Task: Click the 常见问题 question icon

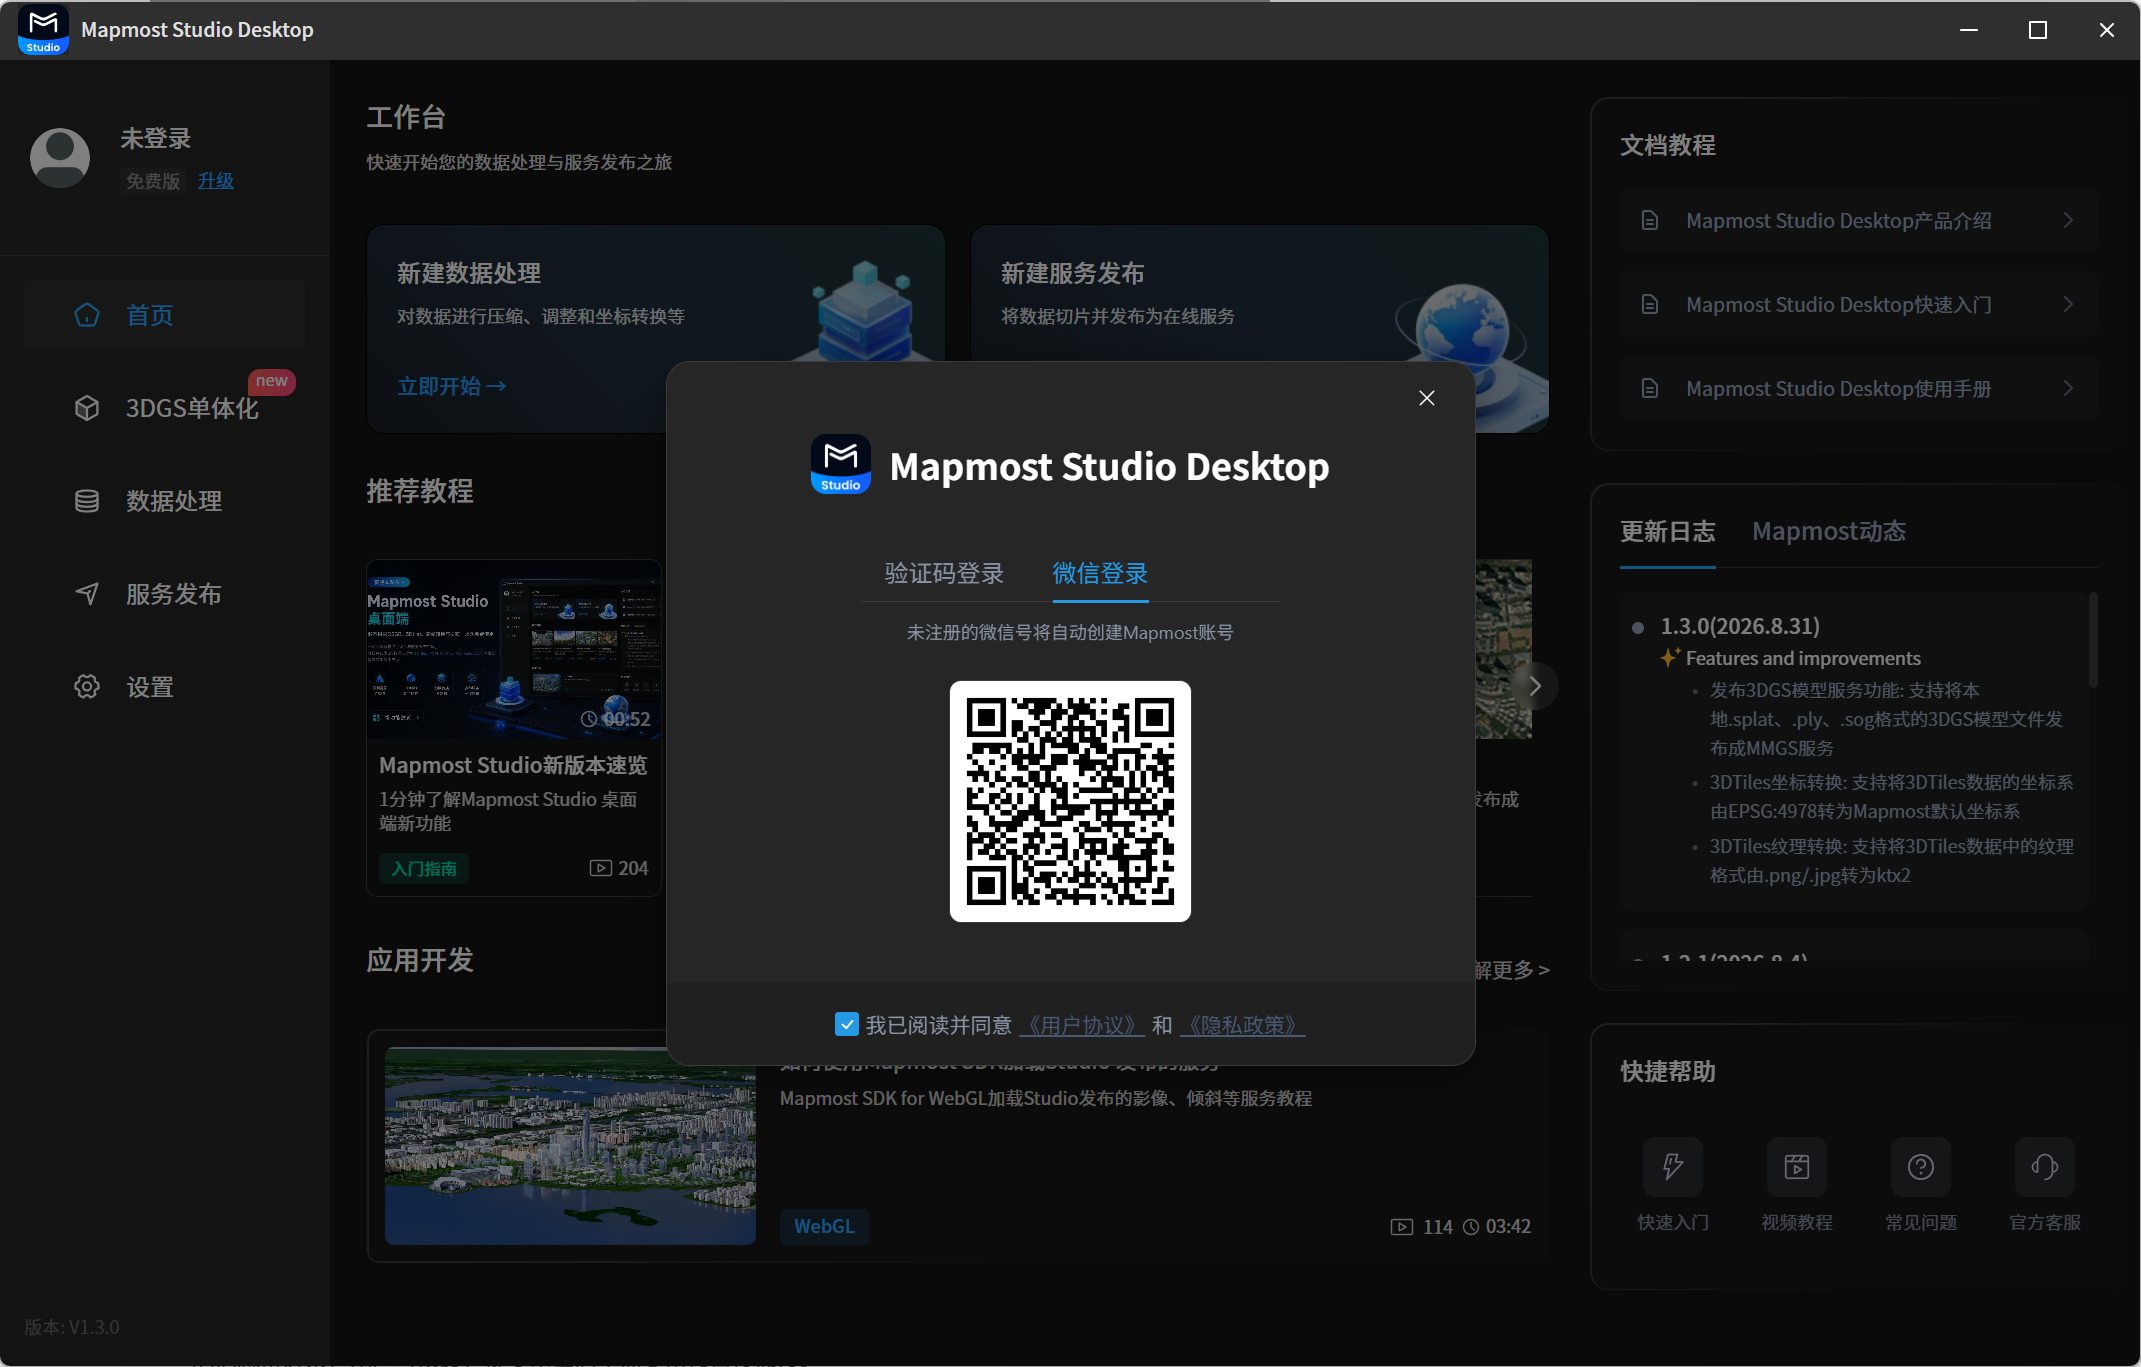Action: pos(1921,1167)
